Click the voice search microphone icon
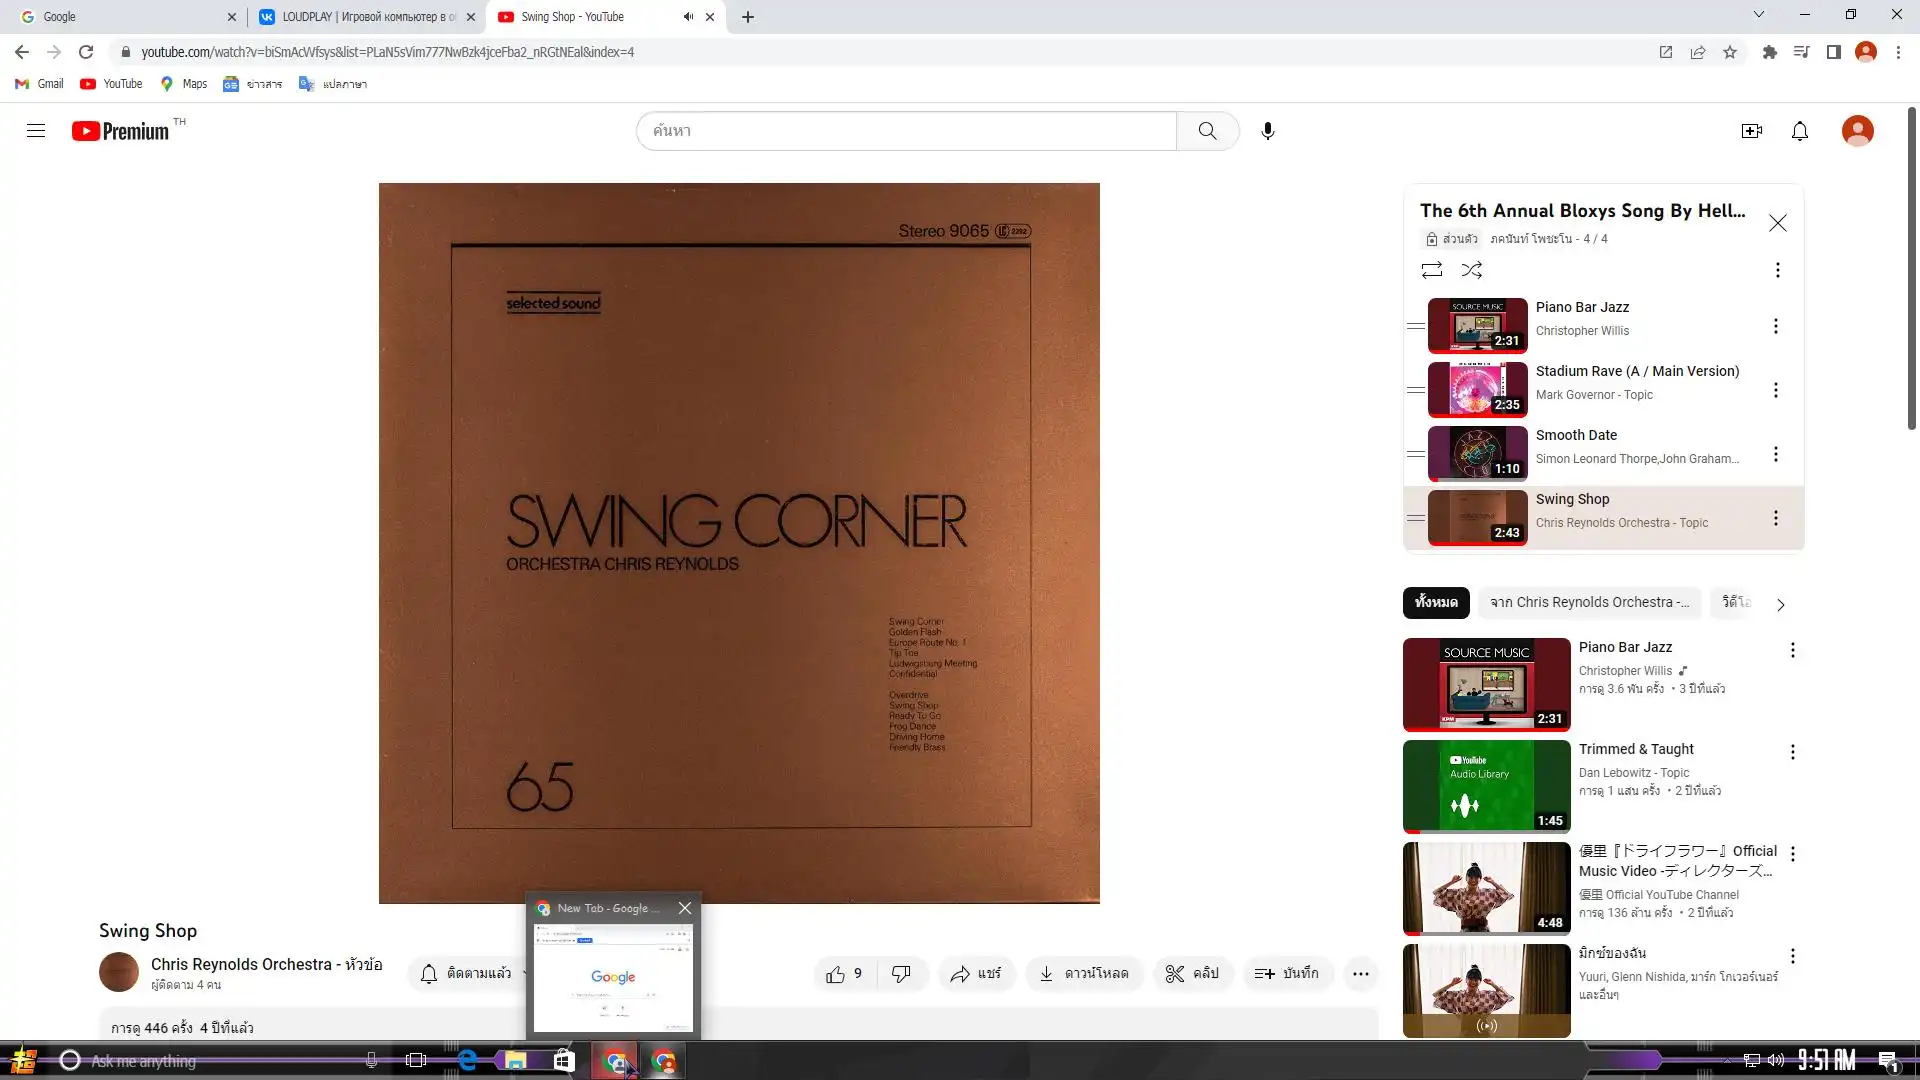This screenshot has height=1080, width=1920. coord(1267,131)
